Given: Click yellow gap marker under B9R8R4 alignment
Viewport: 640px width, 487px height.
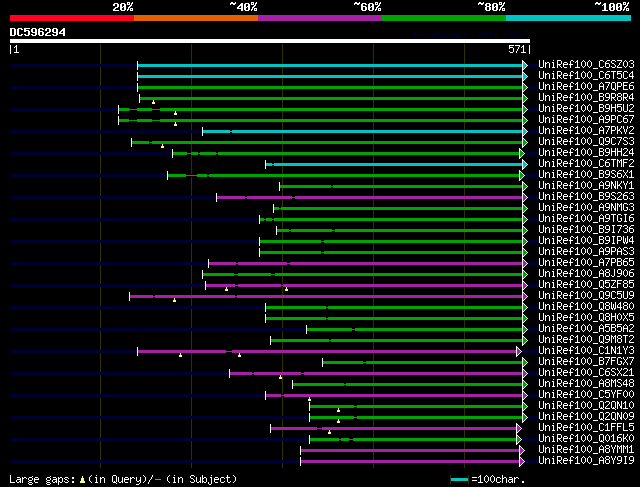Looking at the screenshot, I should pos(153,102).
